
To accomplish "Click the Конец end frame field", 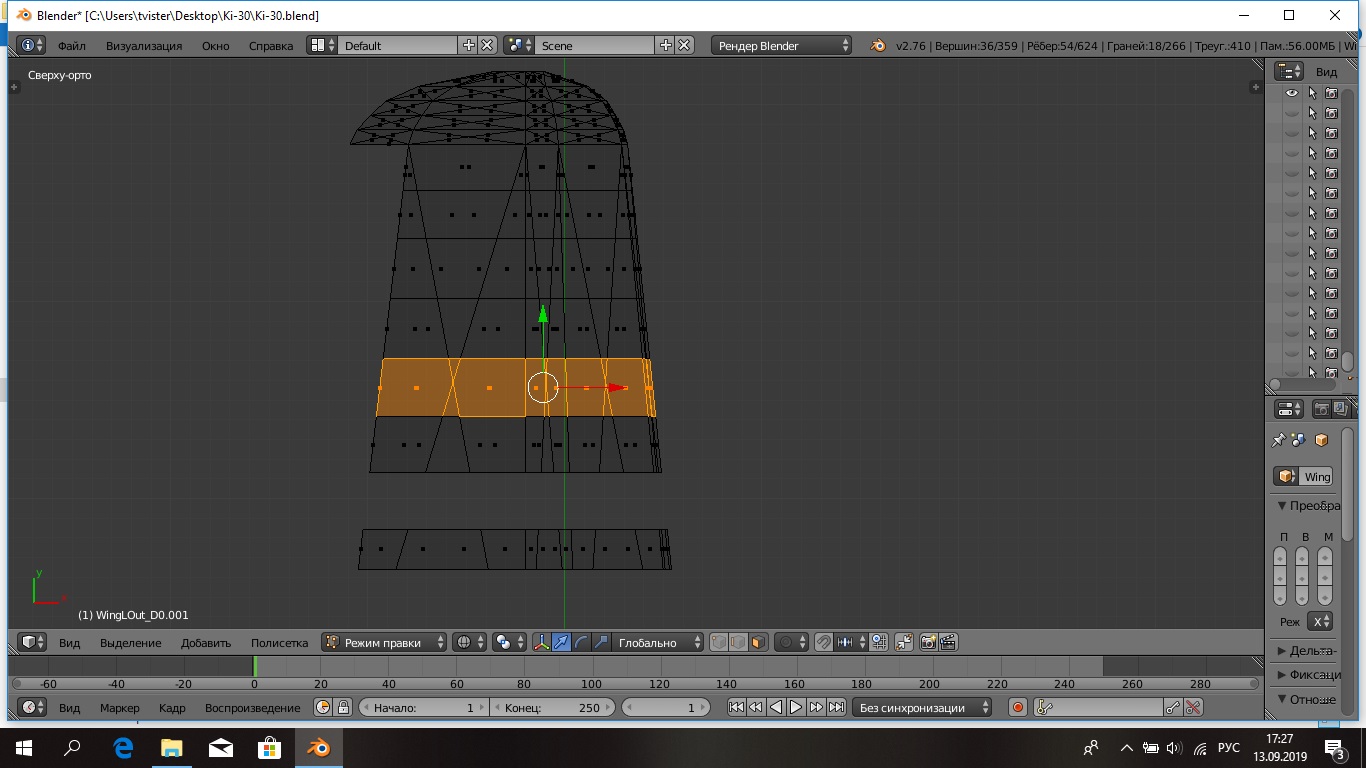I will pyautogui.click(x=553, y=708).
